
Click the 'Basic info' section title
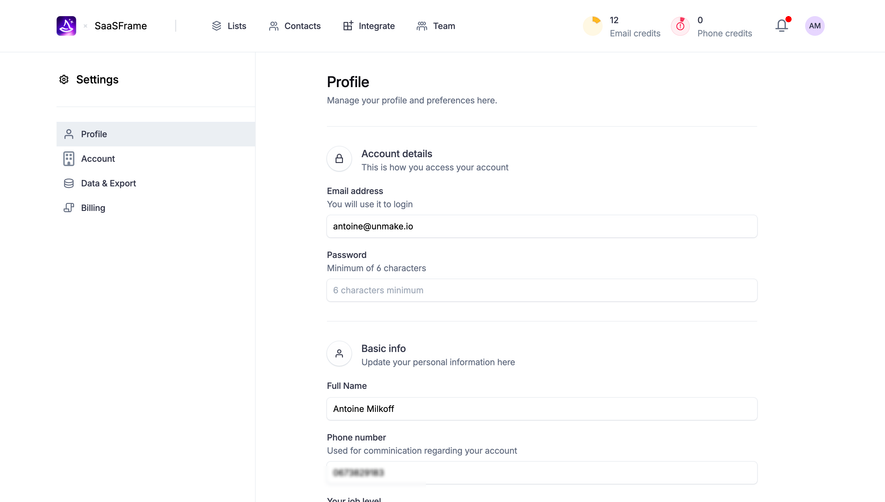point(383,348)
